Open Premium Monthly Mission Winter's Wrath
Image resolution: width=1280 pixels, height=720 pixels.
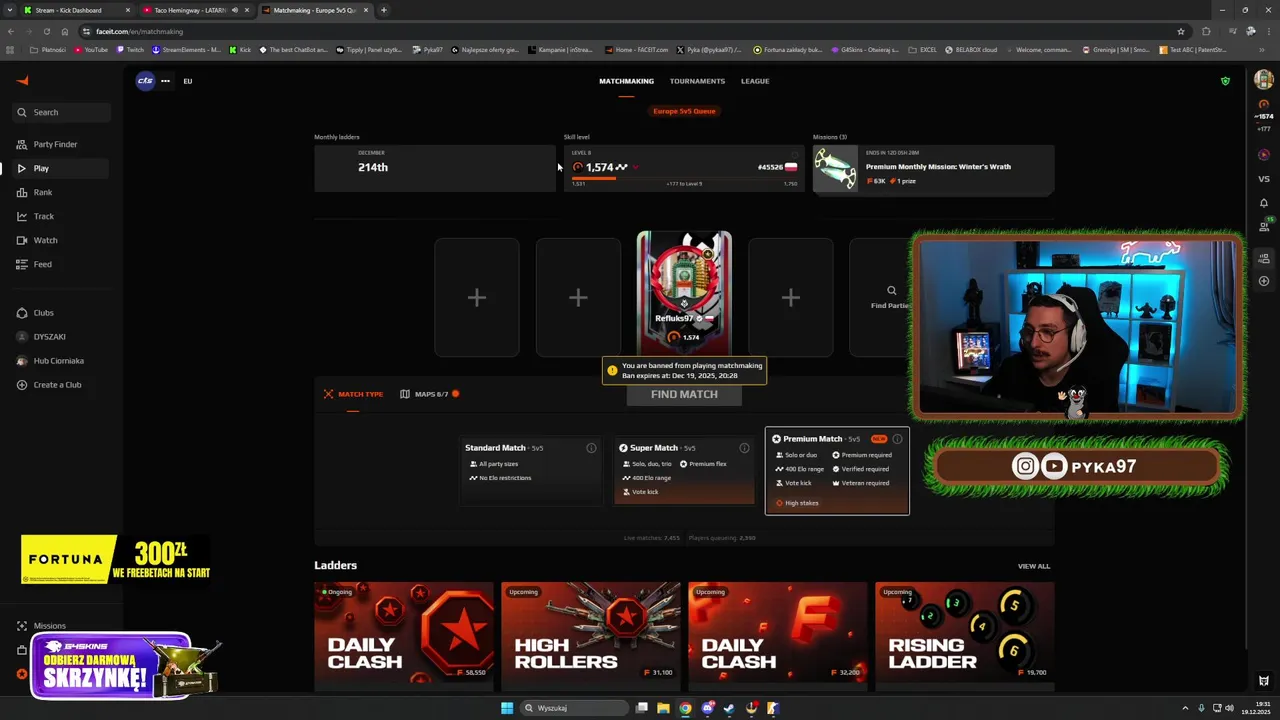(x=933, y=168)
